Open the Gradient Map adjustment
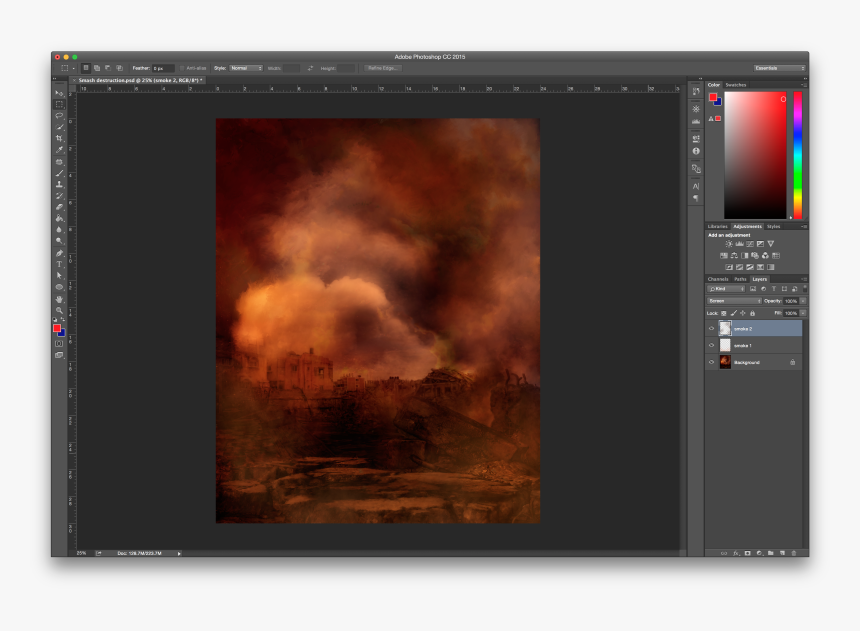 tap(760, 267)
